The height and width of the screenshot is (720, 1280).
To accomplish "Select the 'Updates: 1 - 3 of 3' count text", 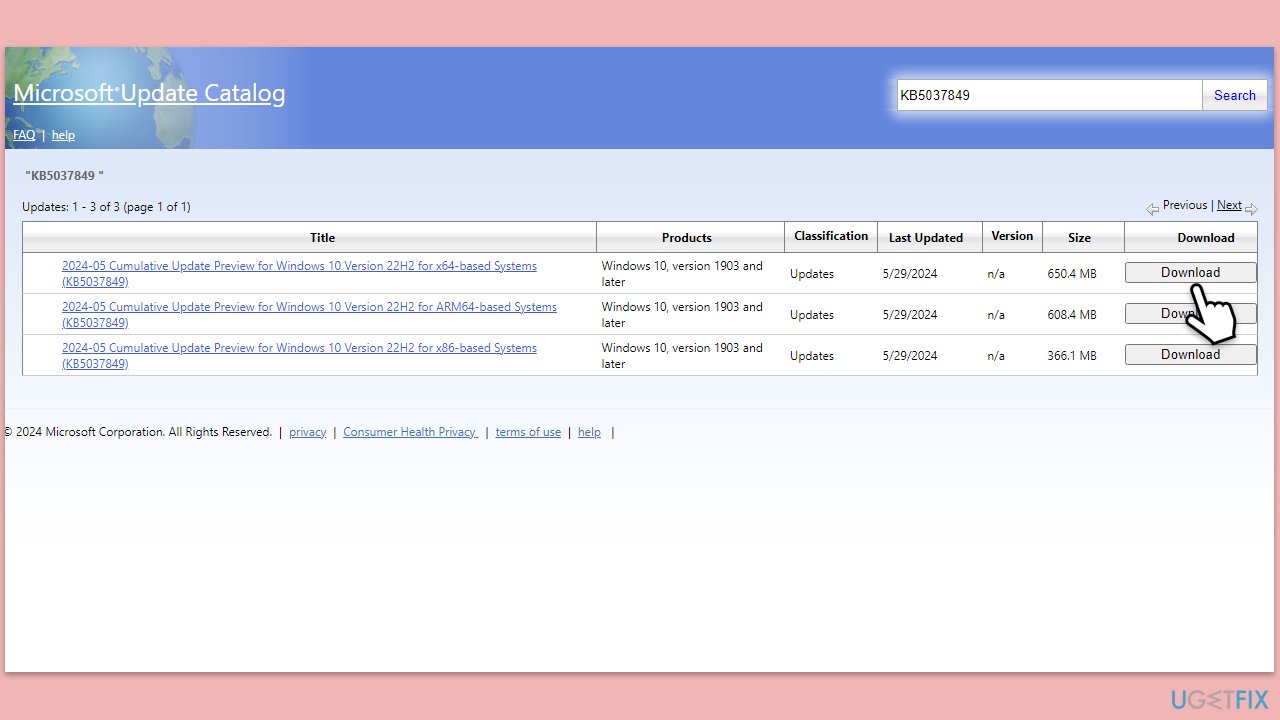I will [106, 207].
